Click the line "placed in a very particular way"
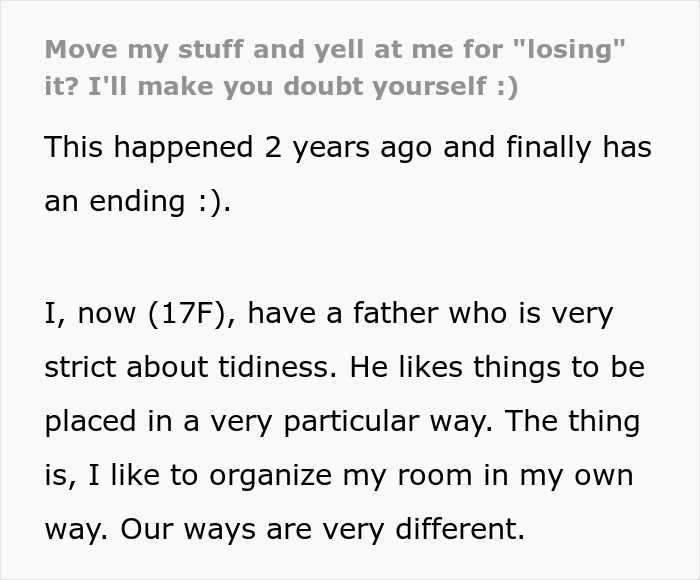This screenshot has height=580, width=700. [268, 420]
